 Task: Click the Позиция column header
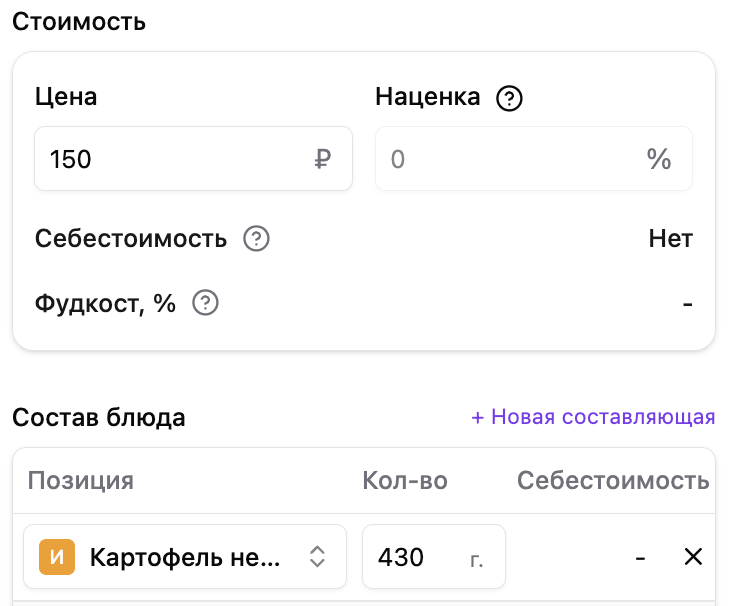click(80, 480)
